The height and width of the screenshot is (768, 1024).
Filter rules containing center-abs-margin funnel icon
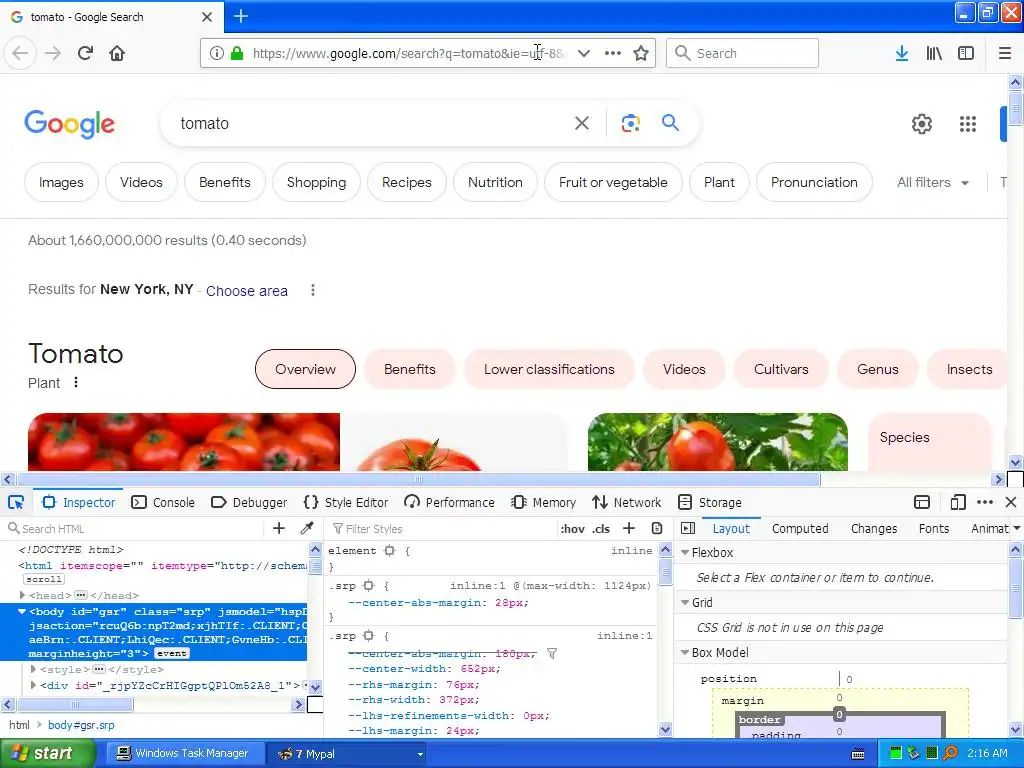coord(552,653)
